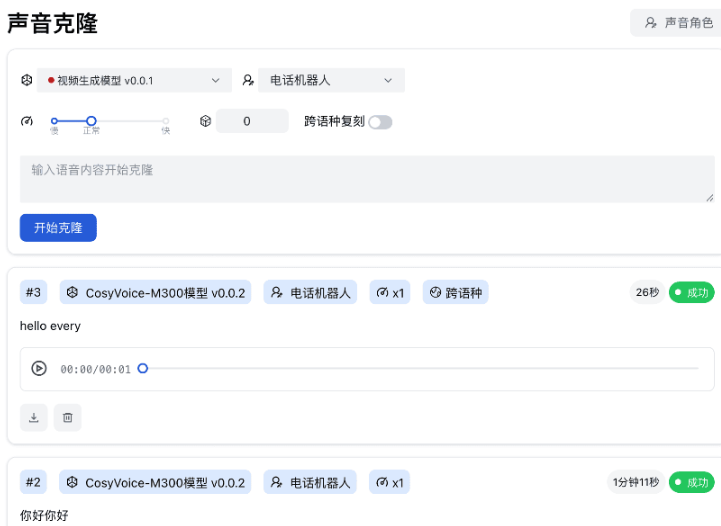Expand the 电话机器人 voice role dropdown
The height and width of the screenshot is (526, 721).
click(x=331, y=80)
